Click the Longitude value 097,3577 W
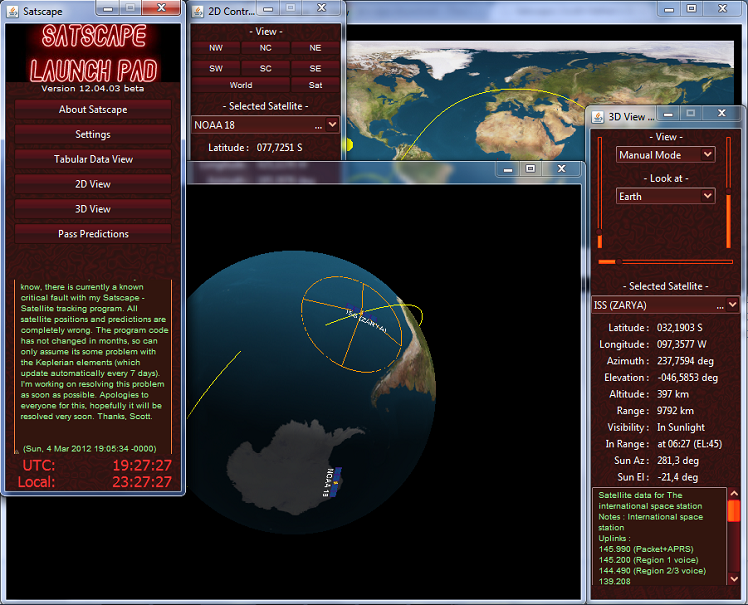Image resolution: width=748 pixels, height=605 pixels. (682, 344)
